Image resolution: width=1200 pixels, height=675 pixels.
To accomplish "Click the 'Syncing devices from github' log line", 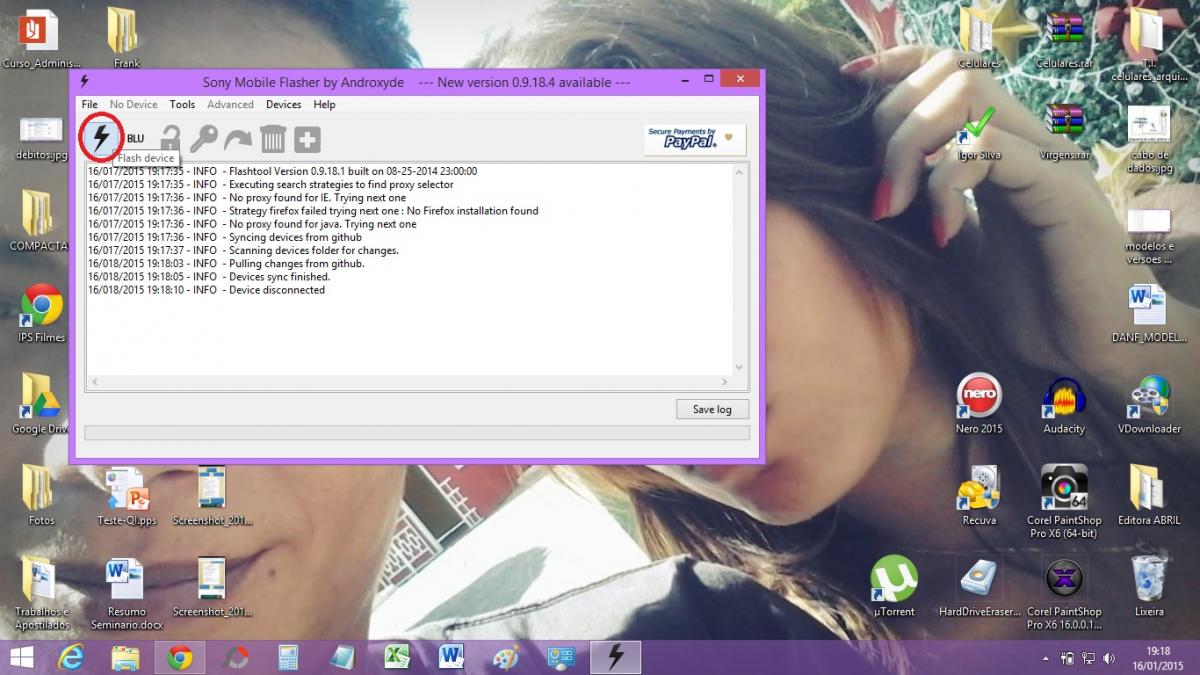I will coord(225,238).
